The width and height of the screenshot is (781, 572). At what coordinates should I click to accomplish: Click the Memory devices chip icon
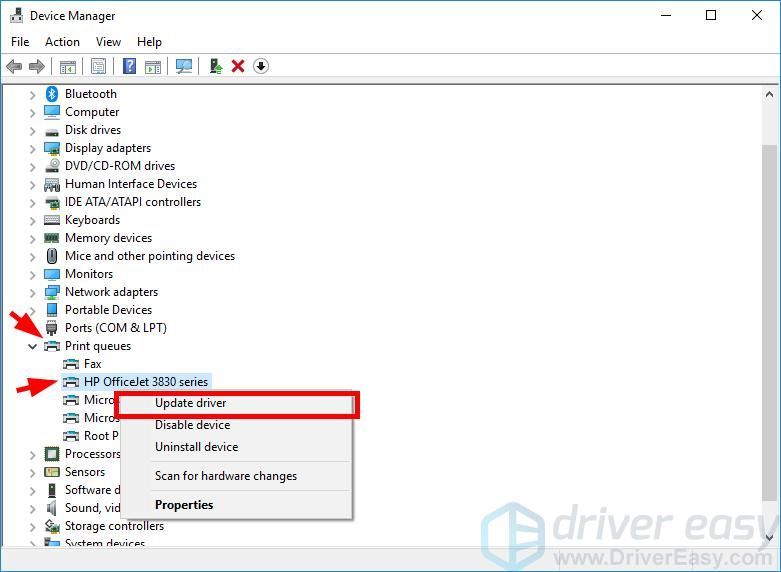pos(52,238)
